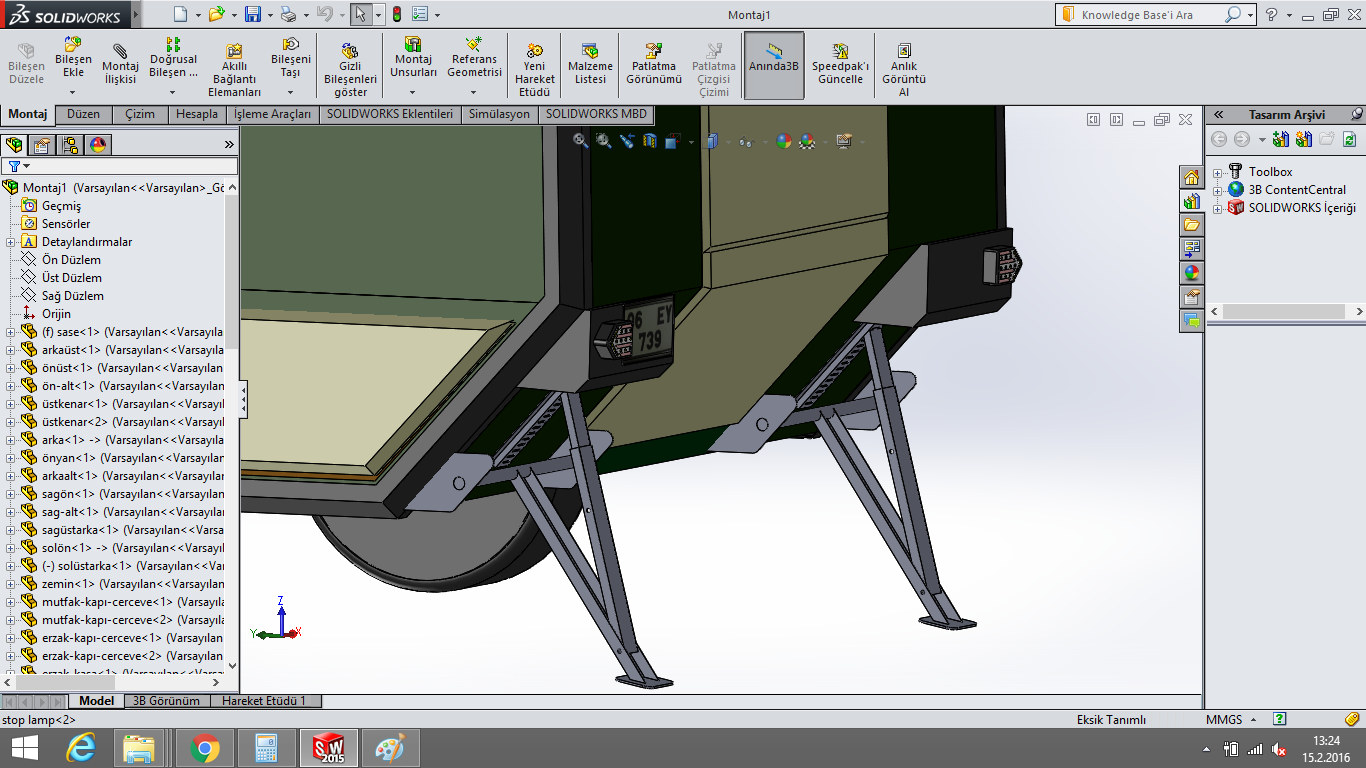Switch to the Simülasyon tab
Viewport: 1366px width, 768px height.
point(499,114)
